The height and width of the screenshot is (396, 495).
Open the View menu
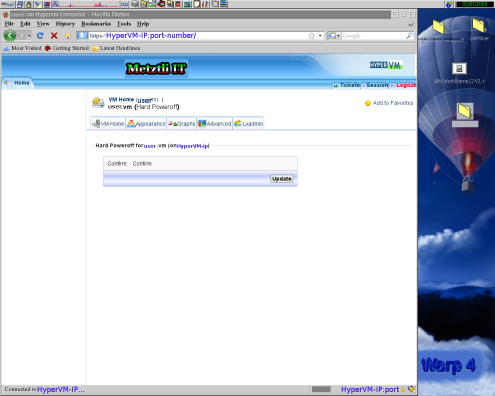tap(43, 24)
